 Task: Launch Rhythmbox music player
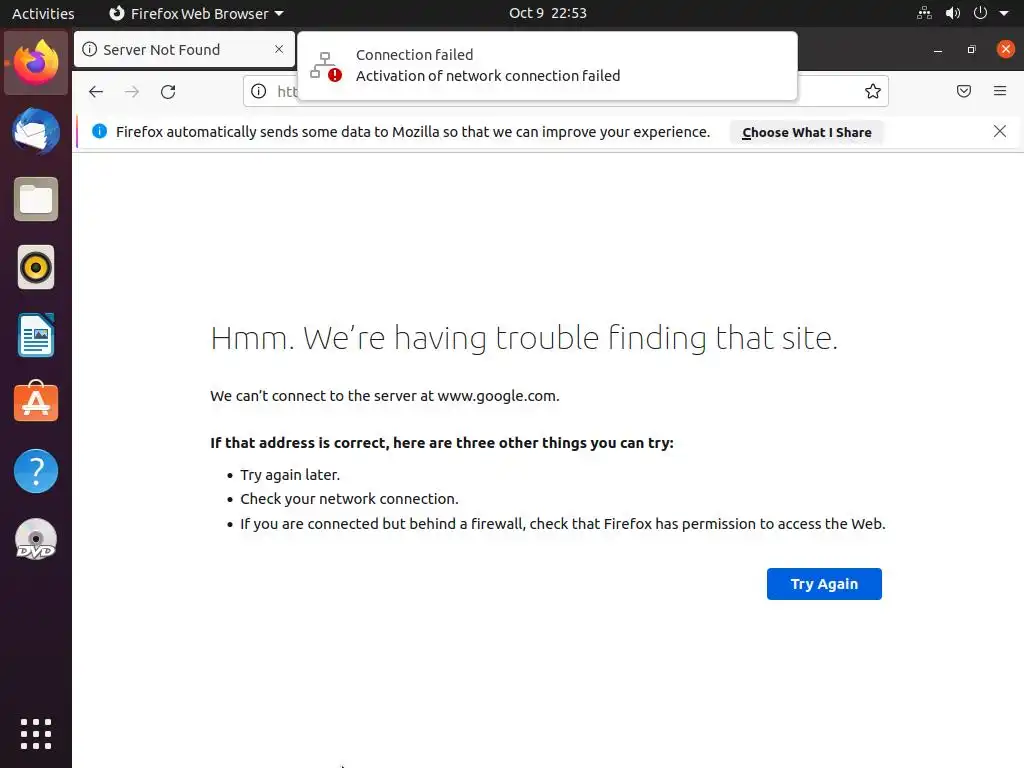[36, 267]
